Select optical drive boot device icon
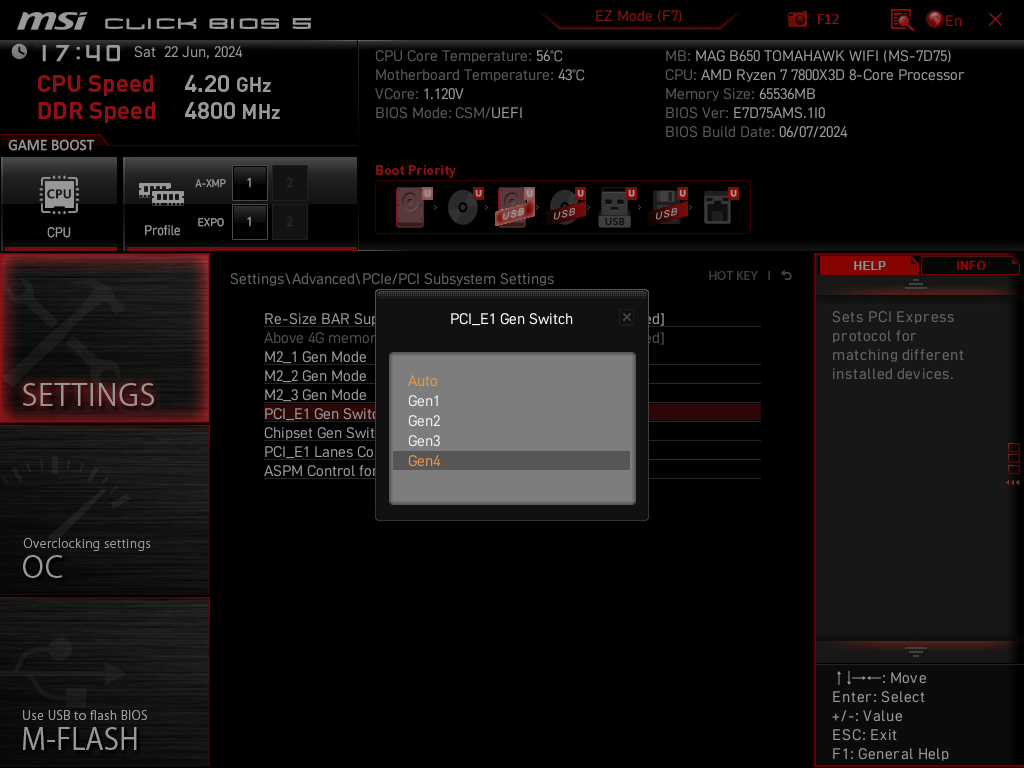This screenshot has width=1024, height=768. point(464,206)
